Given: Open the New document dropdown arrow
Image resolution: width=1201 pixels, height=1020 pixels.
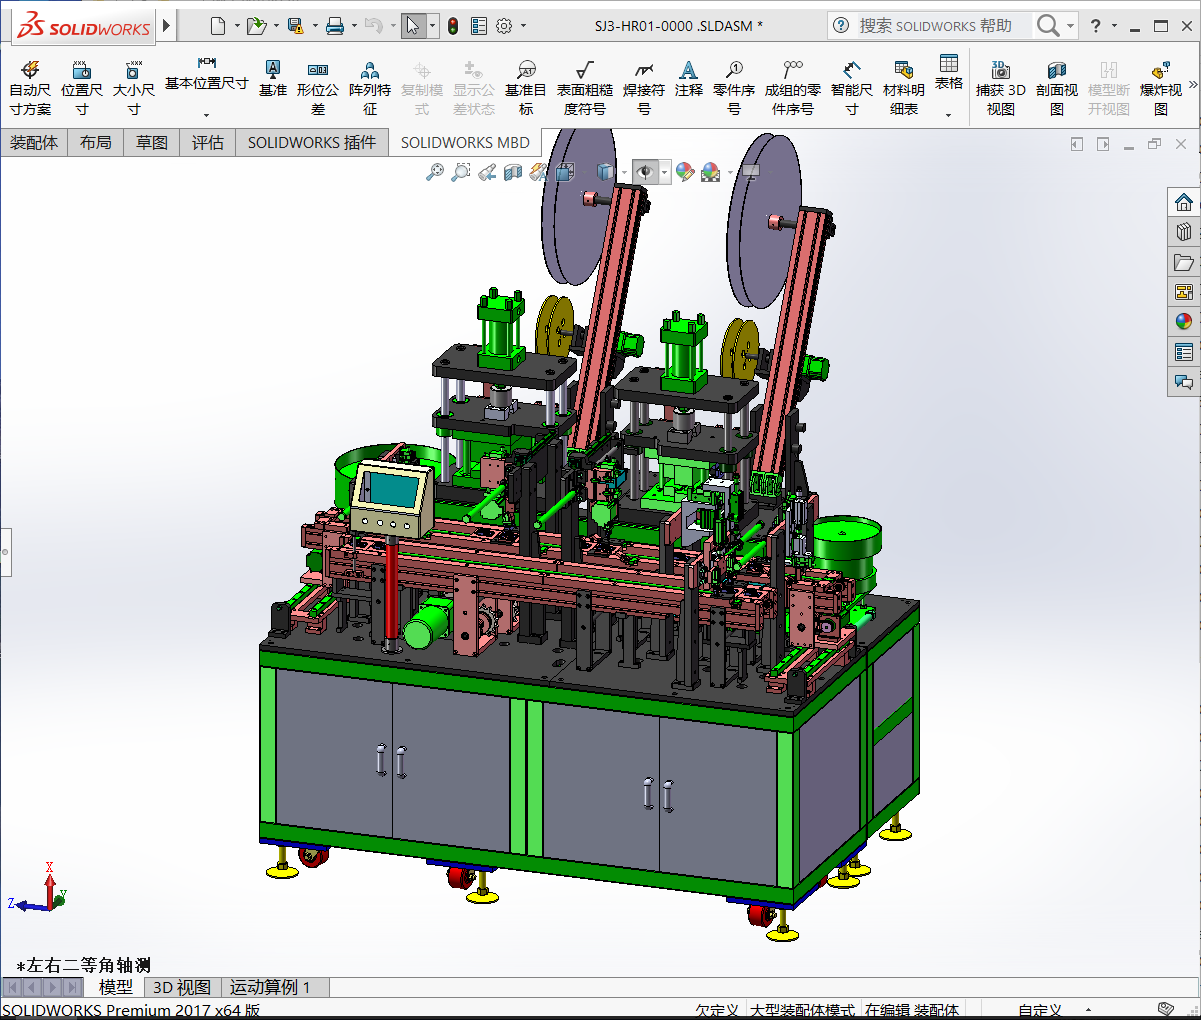Looking at the screenshot, I should pos(237,26).
